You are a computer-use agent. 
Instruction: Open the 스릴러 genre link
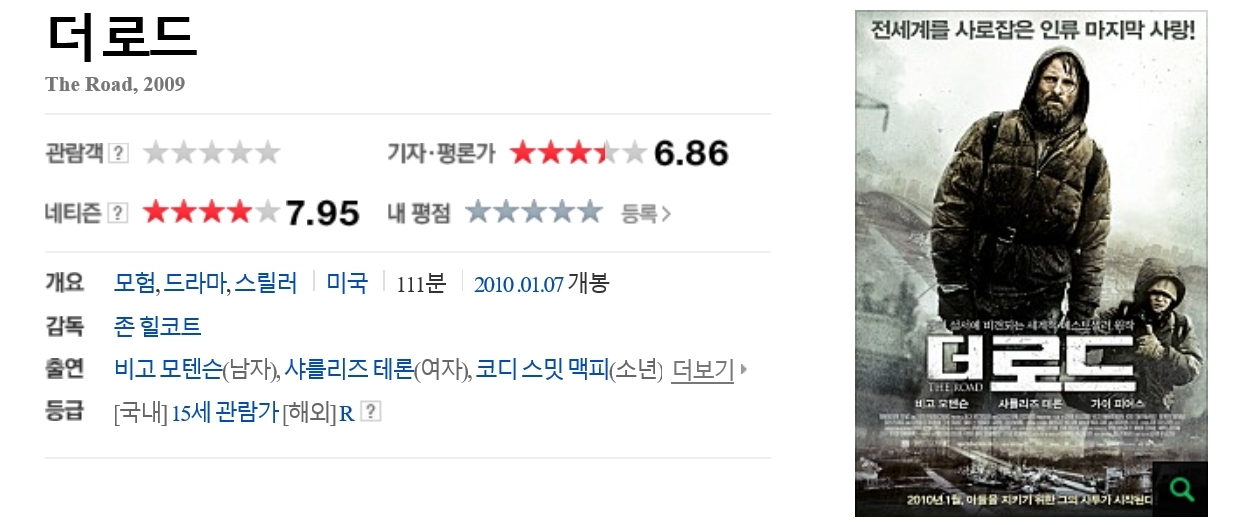pyautogui.click(x=265, y=283)
